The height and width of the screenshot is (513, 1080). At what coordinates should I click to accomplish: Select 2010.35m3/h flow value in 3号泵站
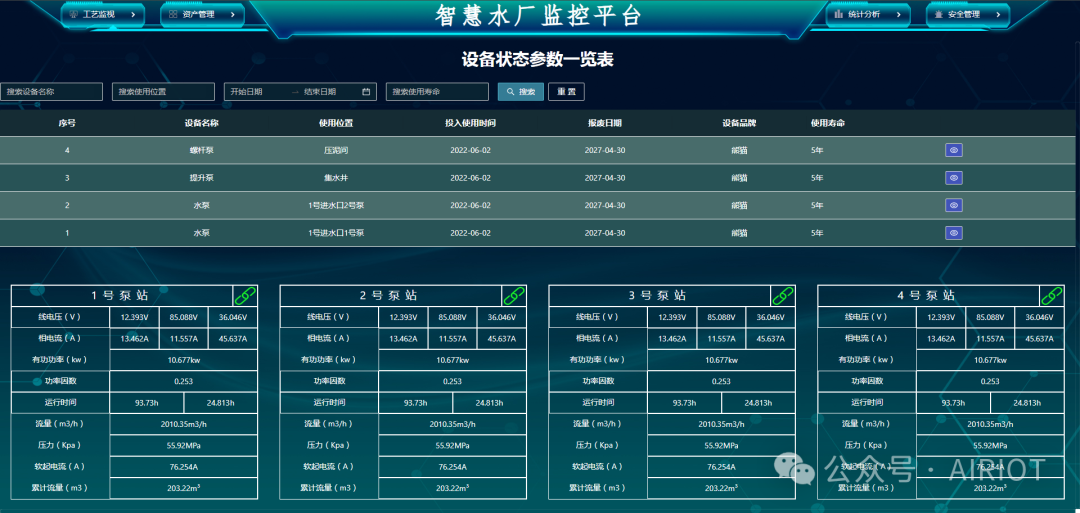click(721, 423)
